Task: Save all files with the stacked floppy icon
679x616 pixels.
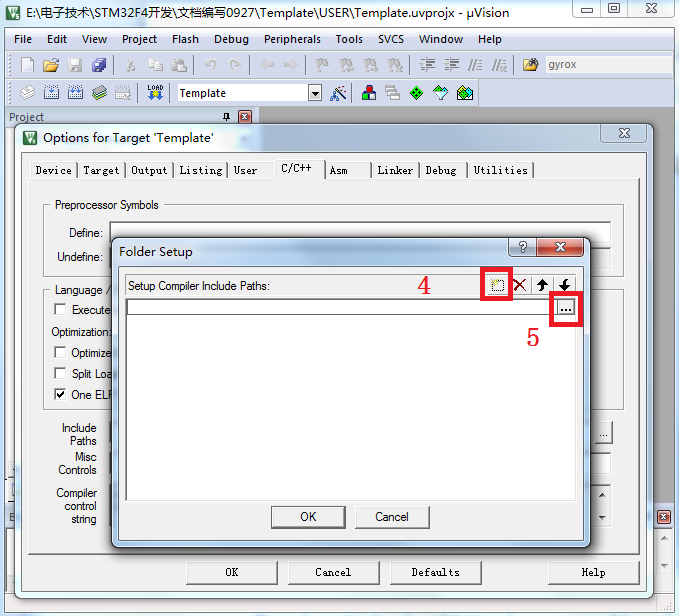Action: coord(99,65)
